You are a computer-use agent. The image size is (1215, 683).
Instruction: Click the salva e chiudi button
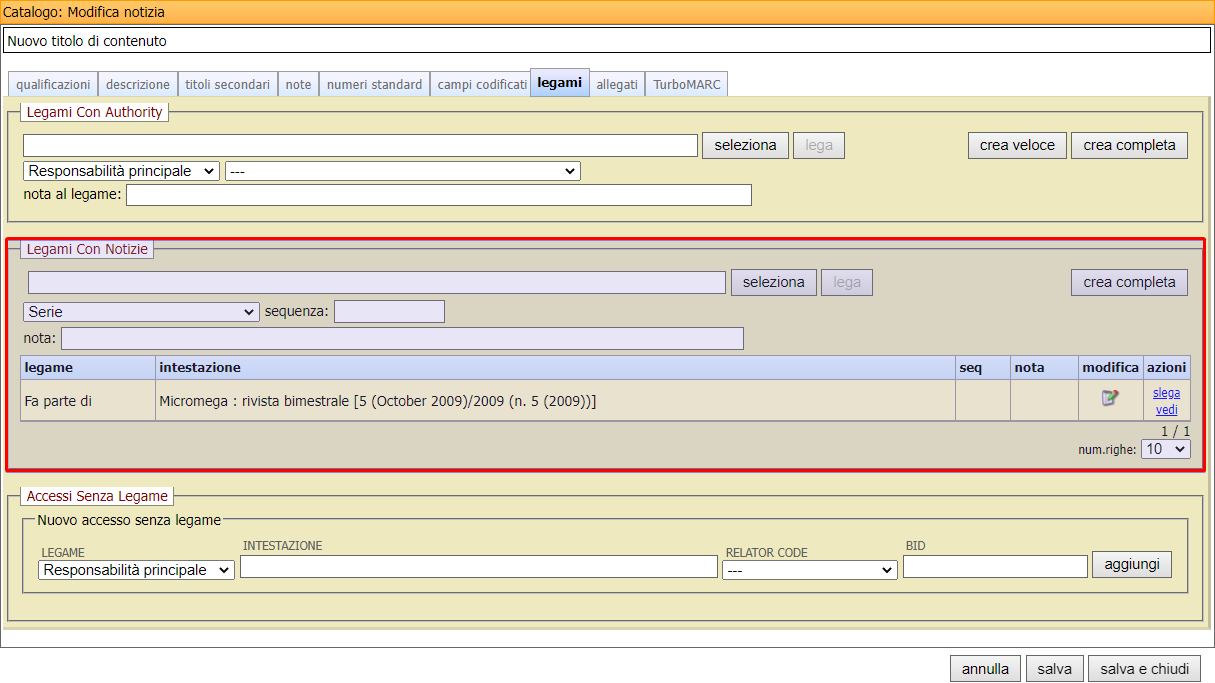pos(1144,669)
